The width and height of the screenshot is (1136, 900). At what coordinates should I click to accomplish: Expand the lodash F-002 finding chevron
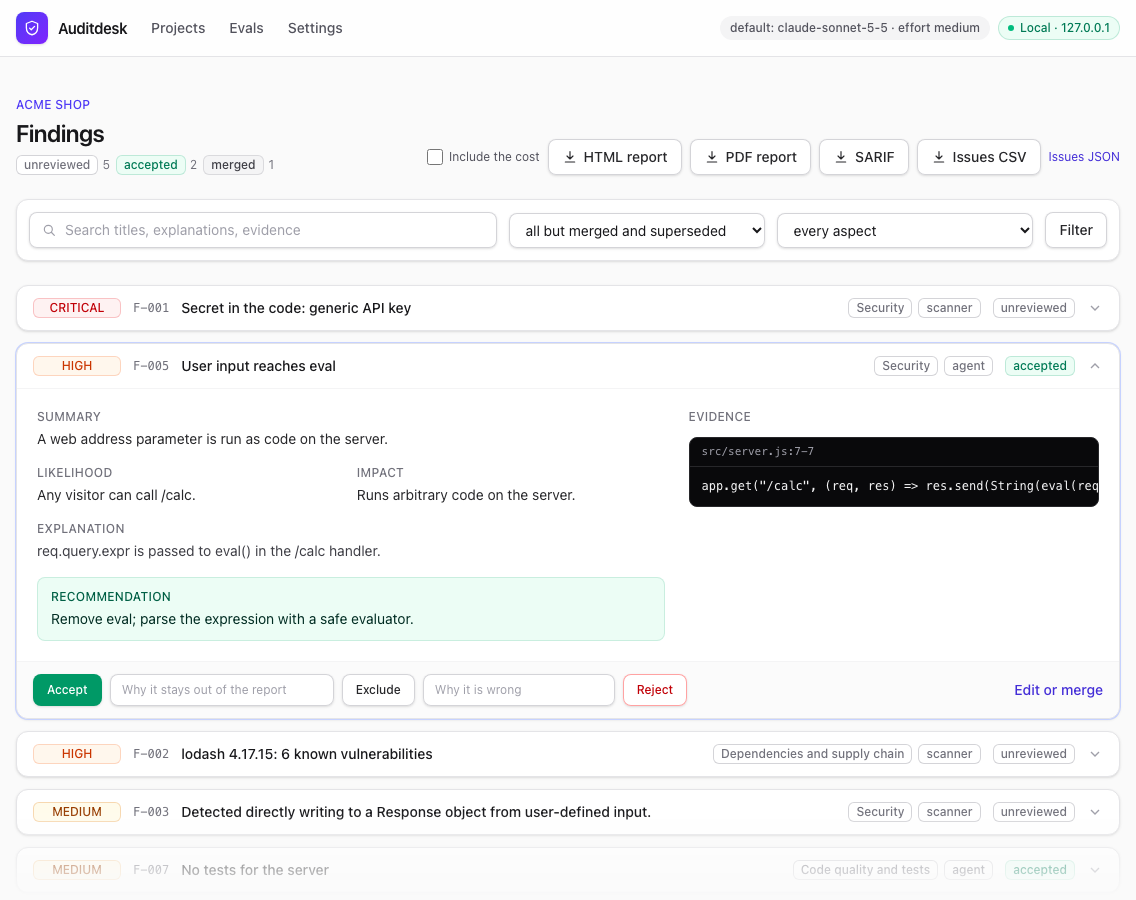tap(1095, 754)
